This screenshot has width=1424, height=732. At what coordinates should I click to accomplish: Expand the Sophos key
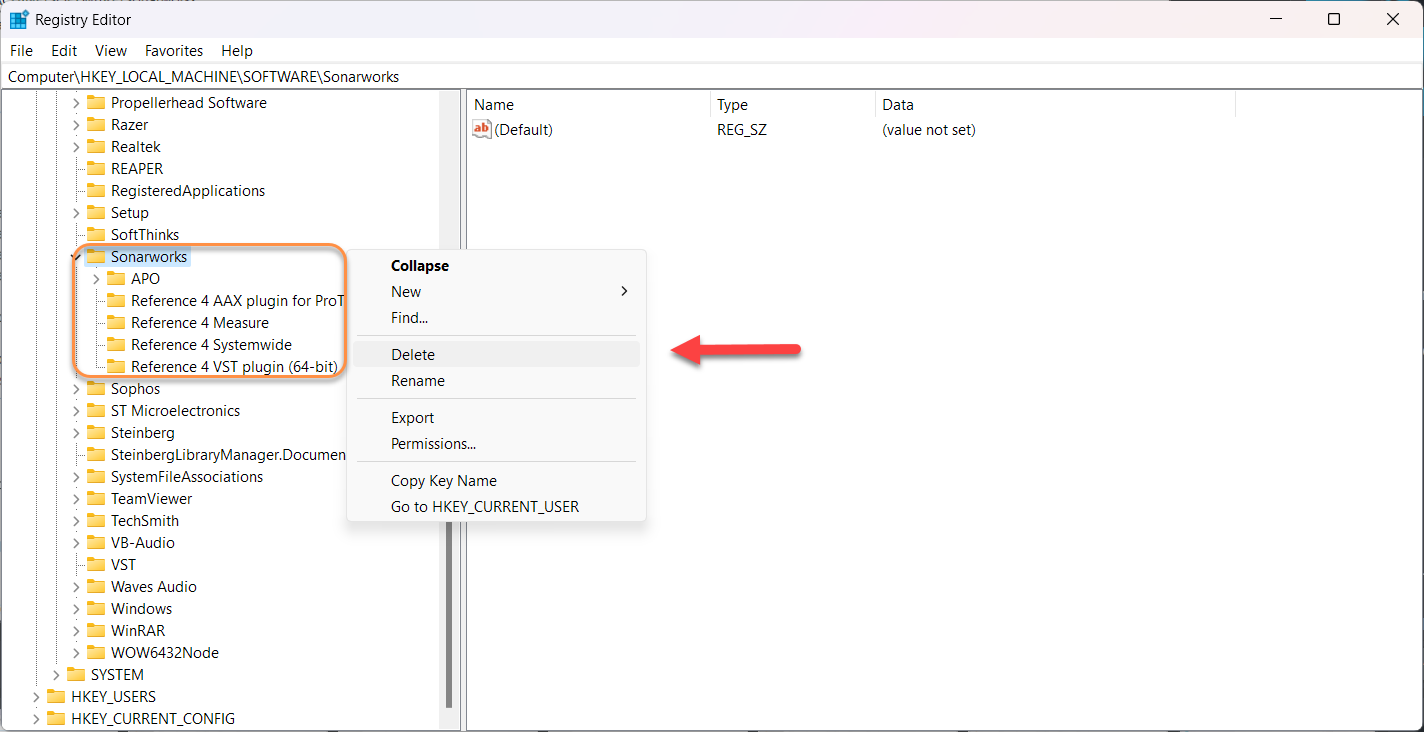(76, 388)
